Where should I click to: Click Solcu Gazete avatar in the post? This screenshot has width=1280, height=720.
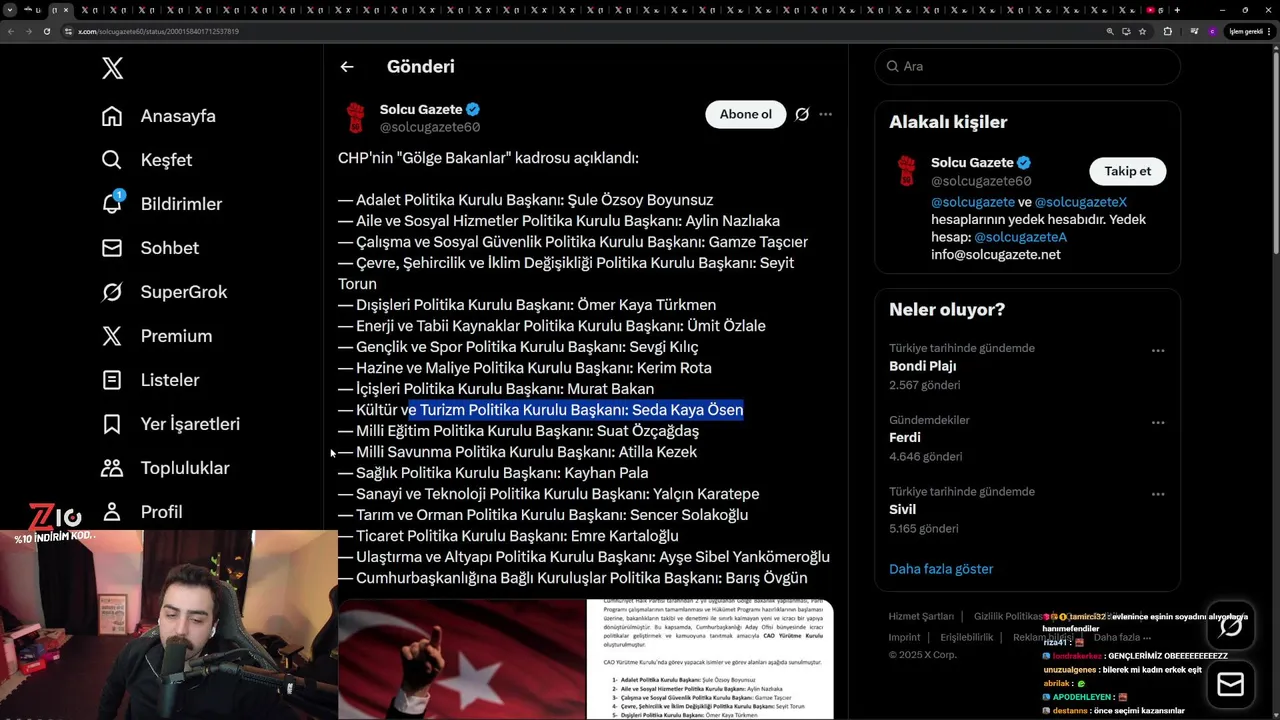pos(355,118)
